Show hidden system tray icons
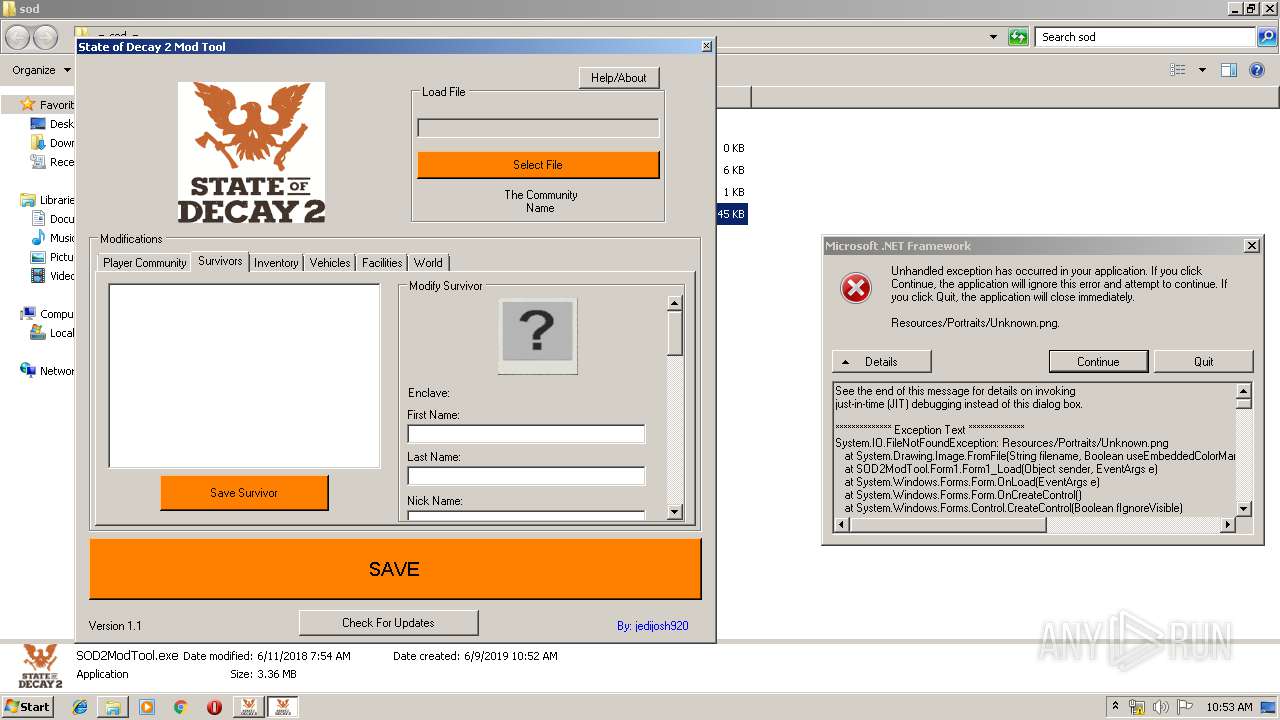 (x=1116, y=707)
